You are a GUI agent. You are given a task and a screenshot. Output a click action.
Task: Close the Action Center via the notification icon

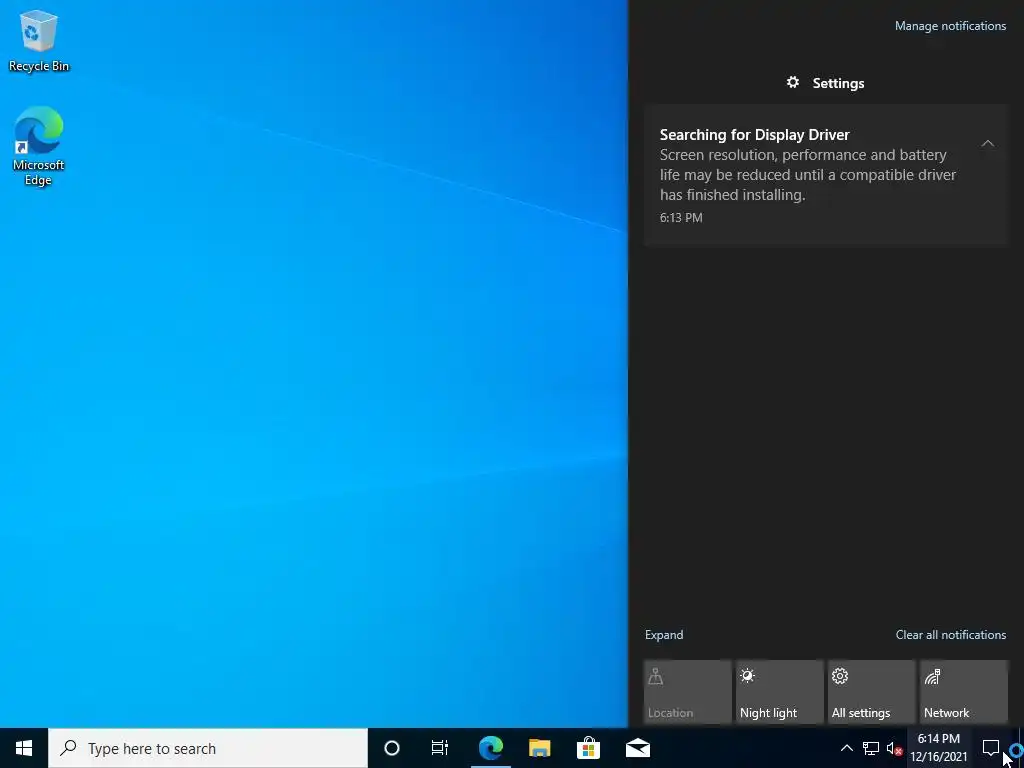tap(991, 748)
